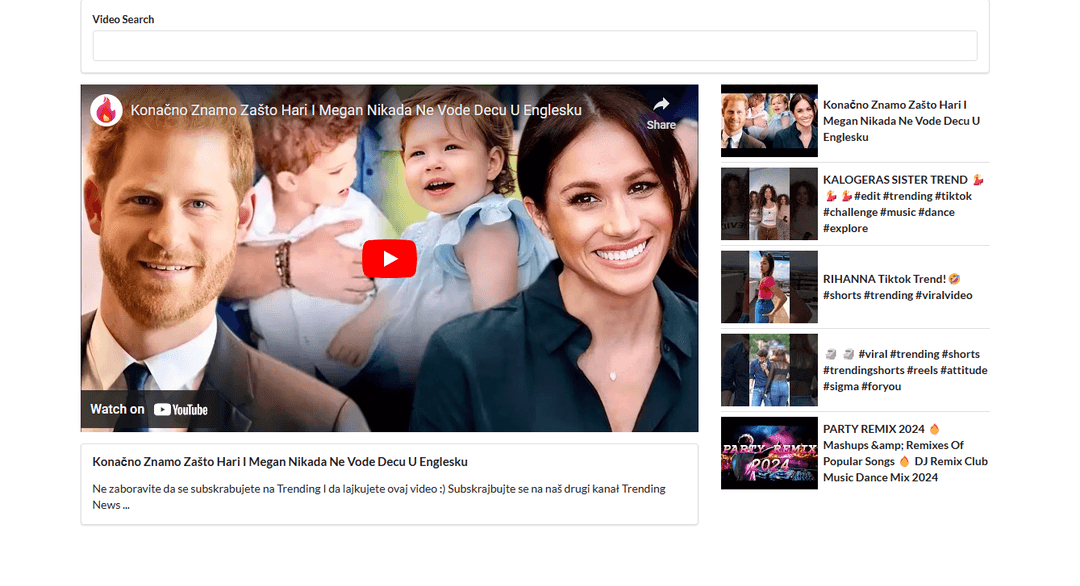Click the video title below the player
Viewport: 1080px width, 586px height.
[280, 462]
